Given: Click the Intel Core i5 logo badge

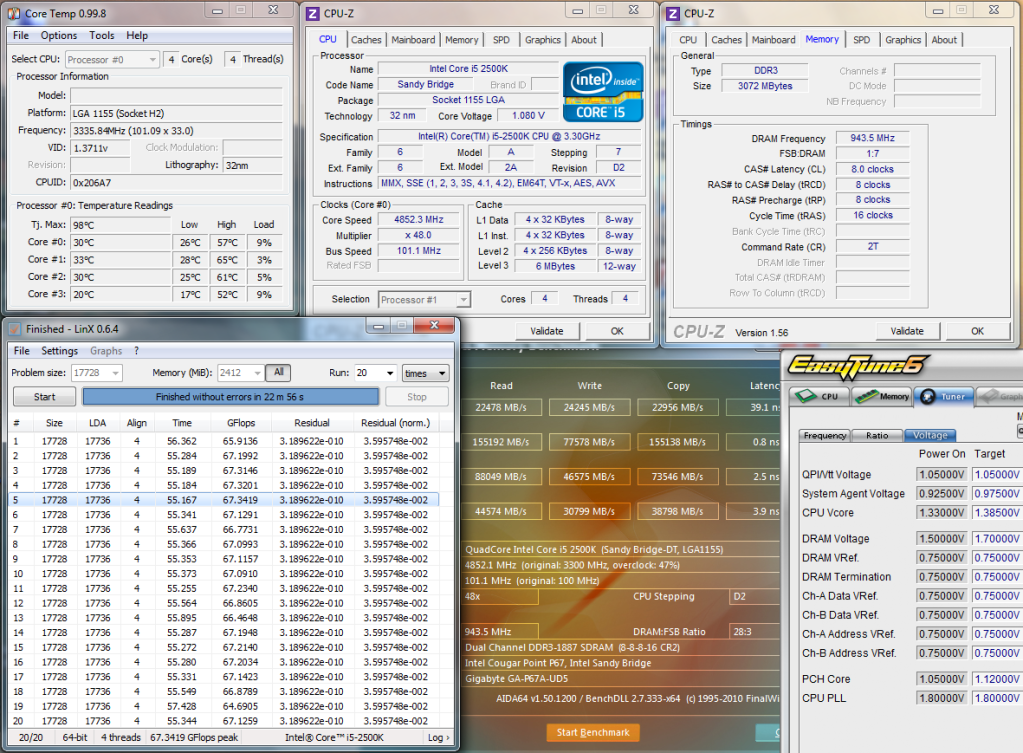Looking at the screenshot, I should (x=603, y=92).
